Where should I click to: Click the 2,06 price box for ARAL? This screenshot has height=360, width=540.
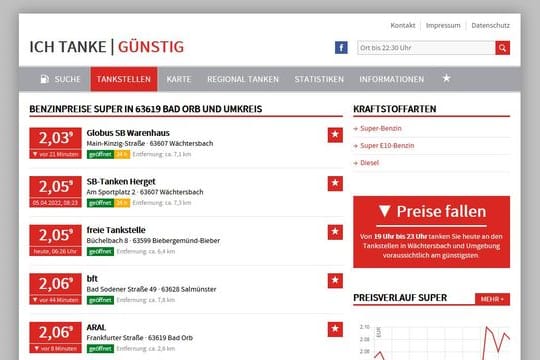(55, 337)
